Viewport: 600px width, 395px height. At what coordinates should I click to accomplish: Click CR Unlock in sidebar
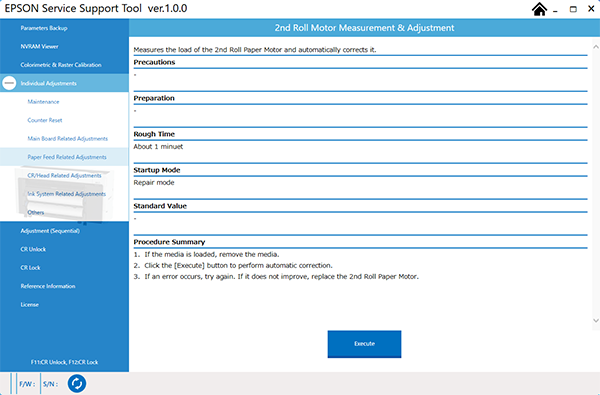coord(33,249)
